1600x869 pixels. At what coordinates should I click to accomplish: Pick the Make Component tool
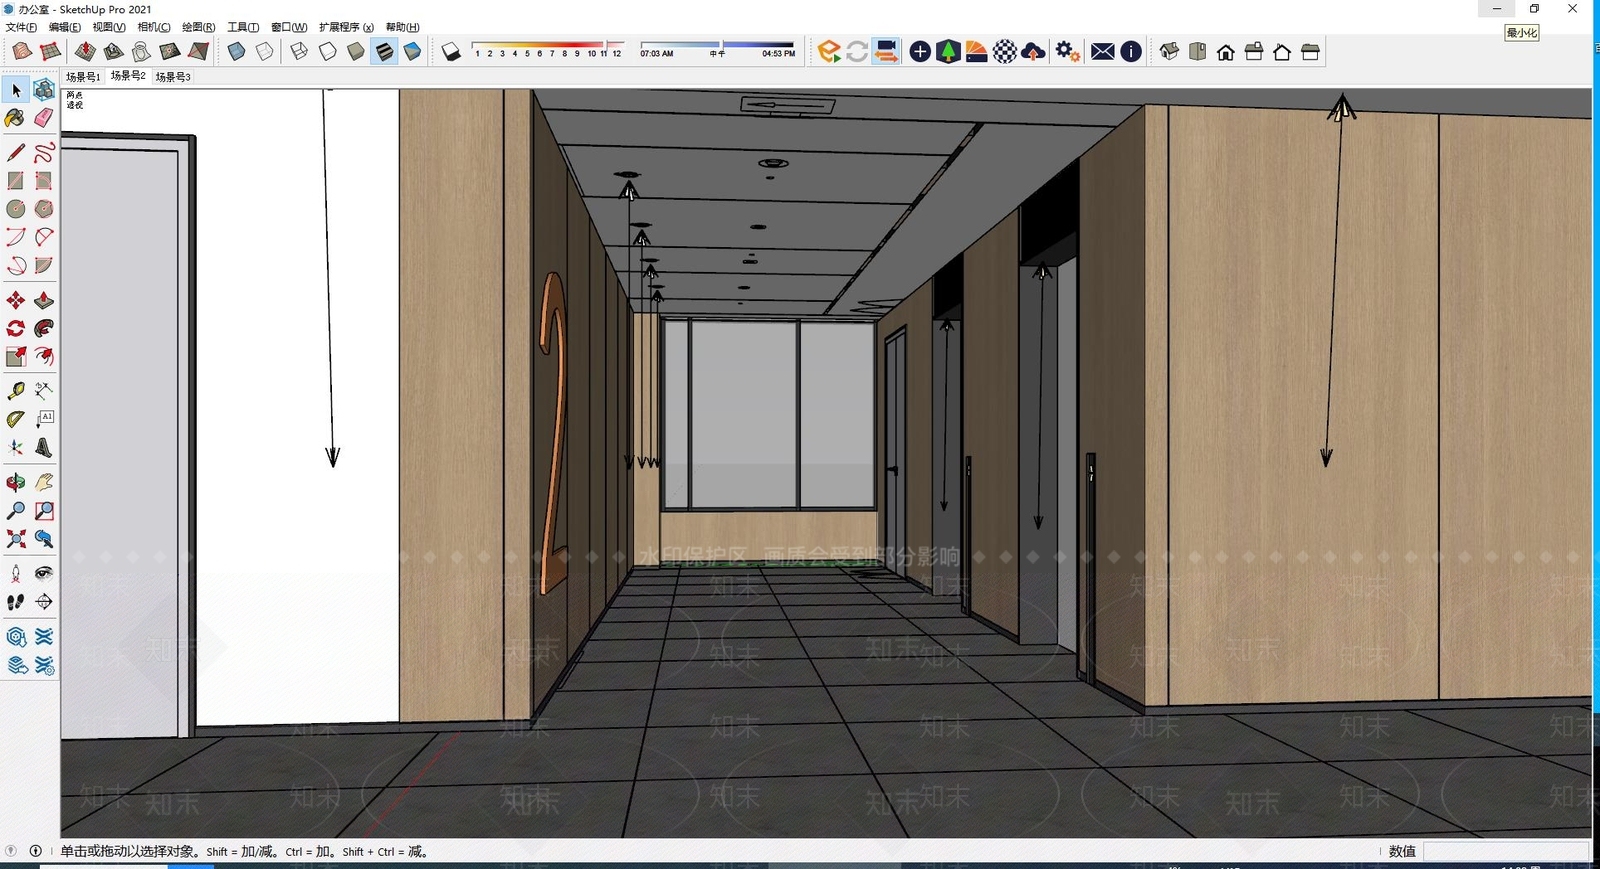44,90
